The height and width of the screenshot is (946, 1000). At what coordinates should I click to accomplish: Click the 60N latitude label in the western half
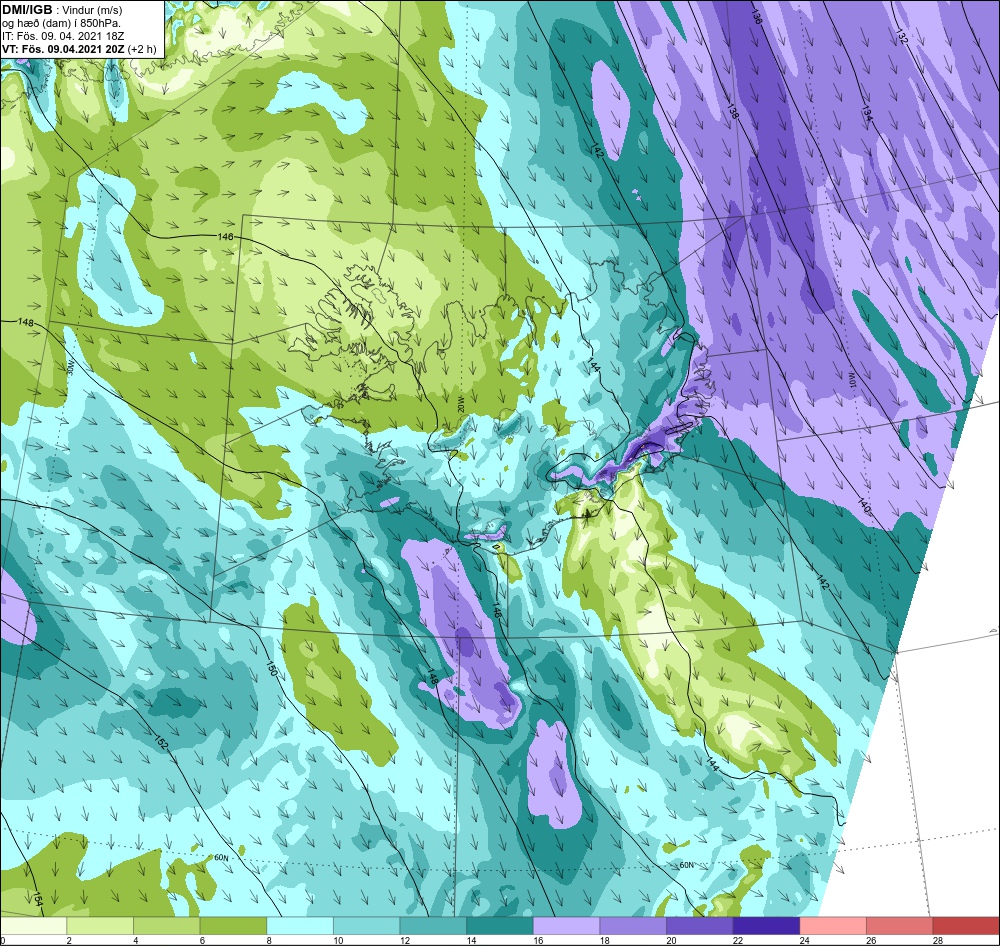221,857
